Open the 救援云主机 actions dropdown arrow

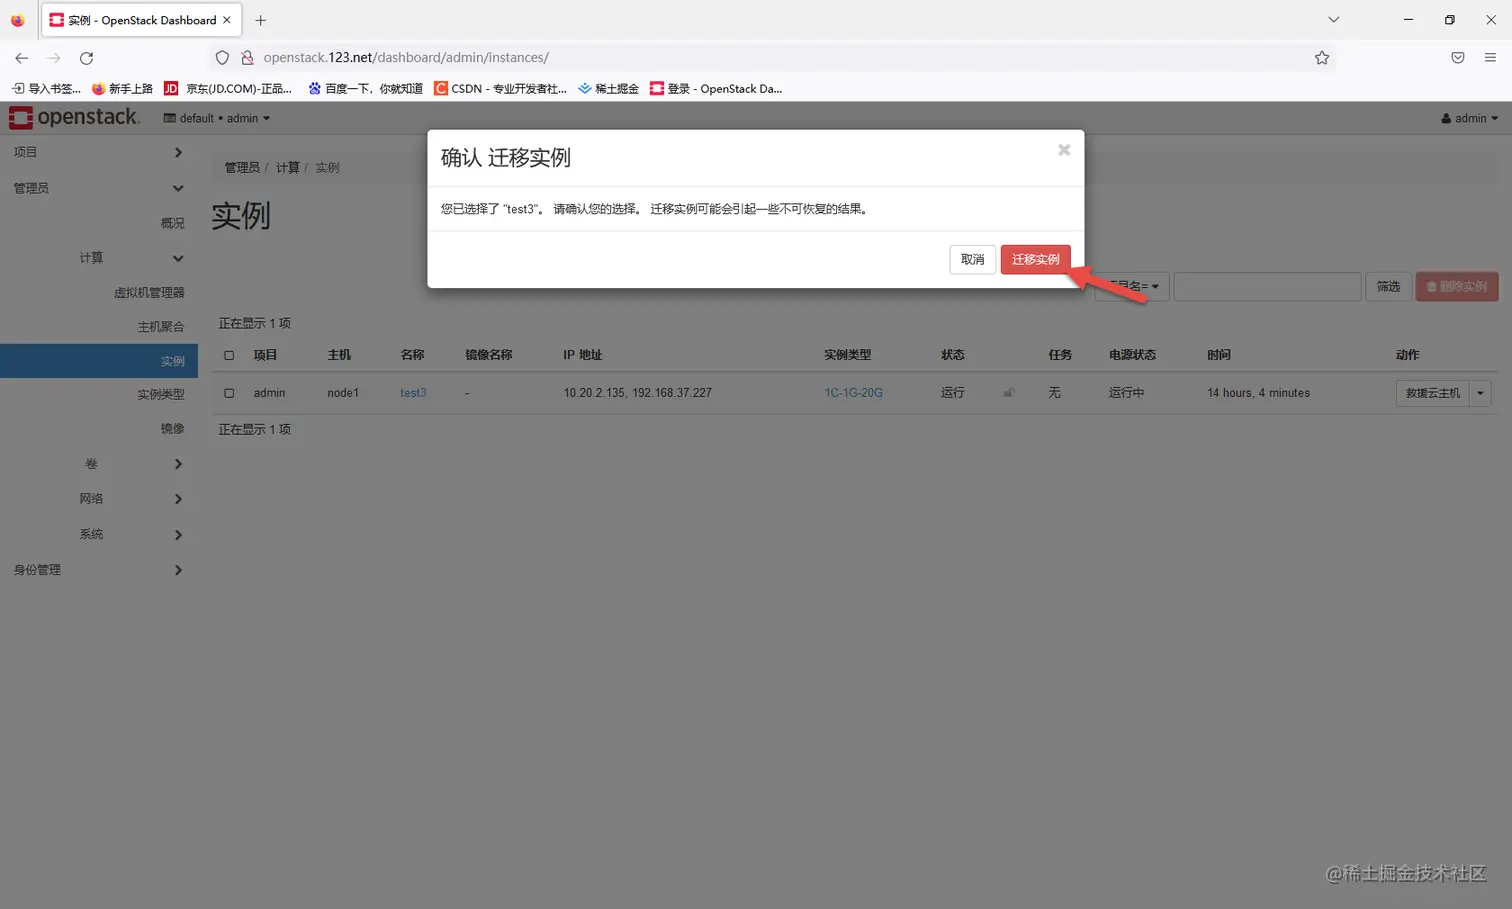1480,392
